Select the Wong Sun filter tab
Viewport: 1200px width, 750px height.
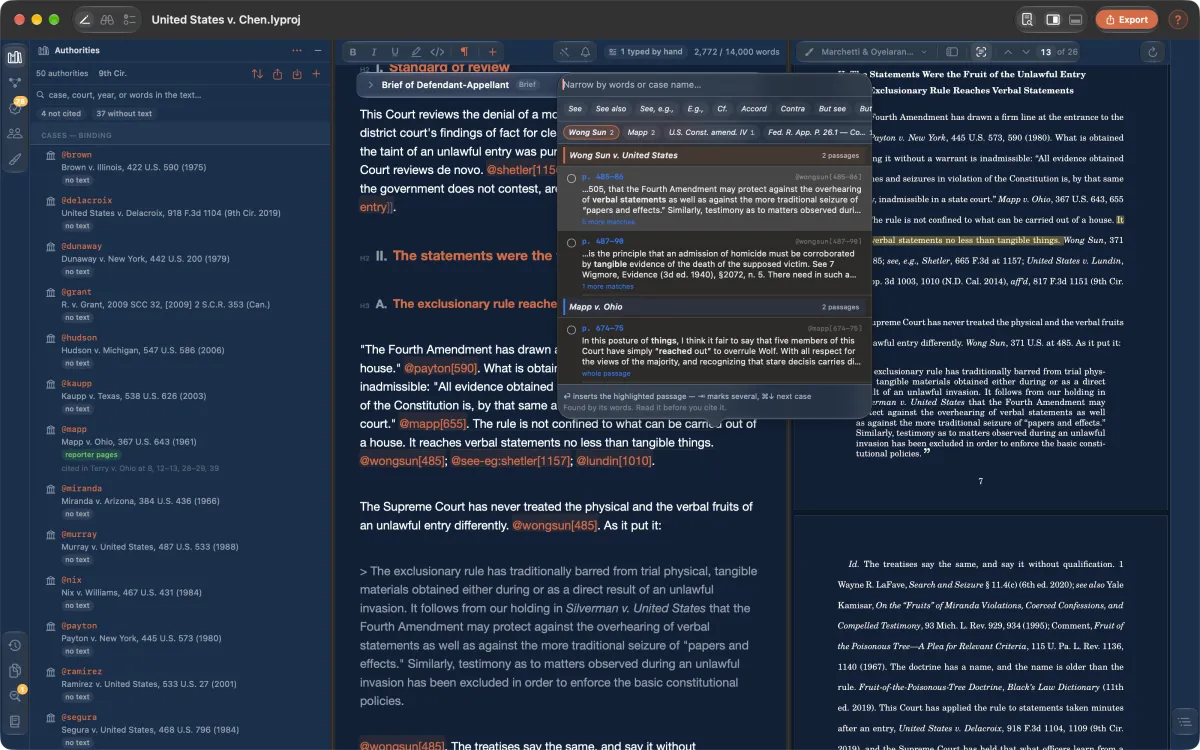click(x=591, y=132)
